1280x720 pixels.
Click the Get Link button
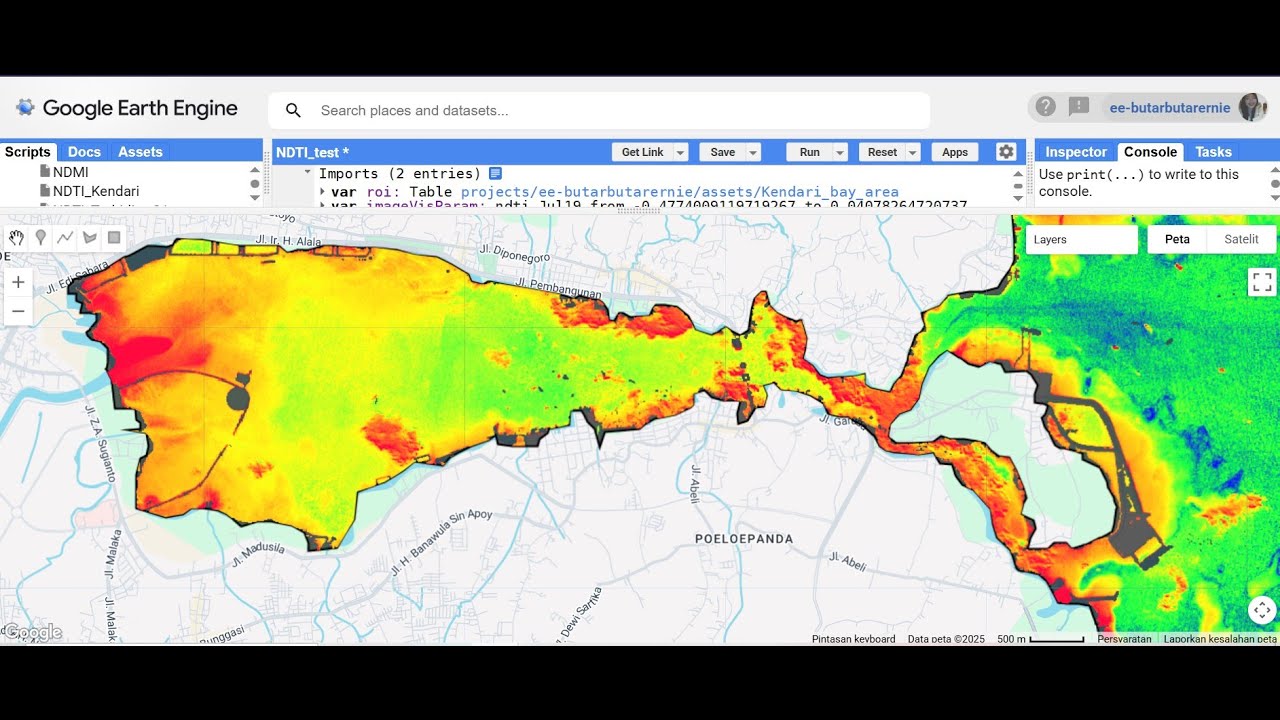tap(642, 152)
